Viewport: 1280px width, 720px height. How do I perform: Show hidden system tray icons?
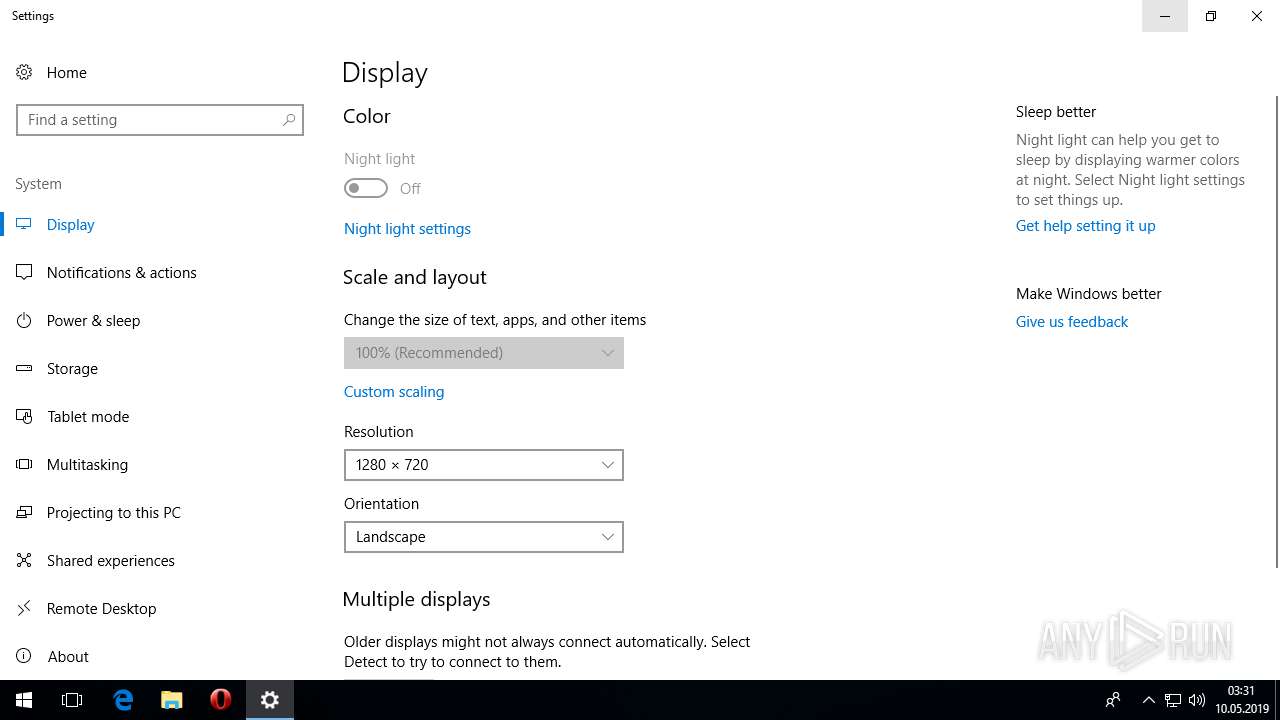[1148, 700]
